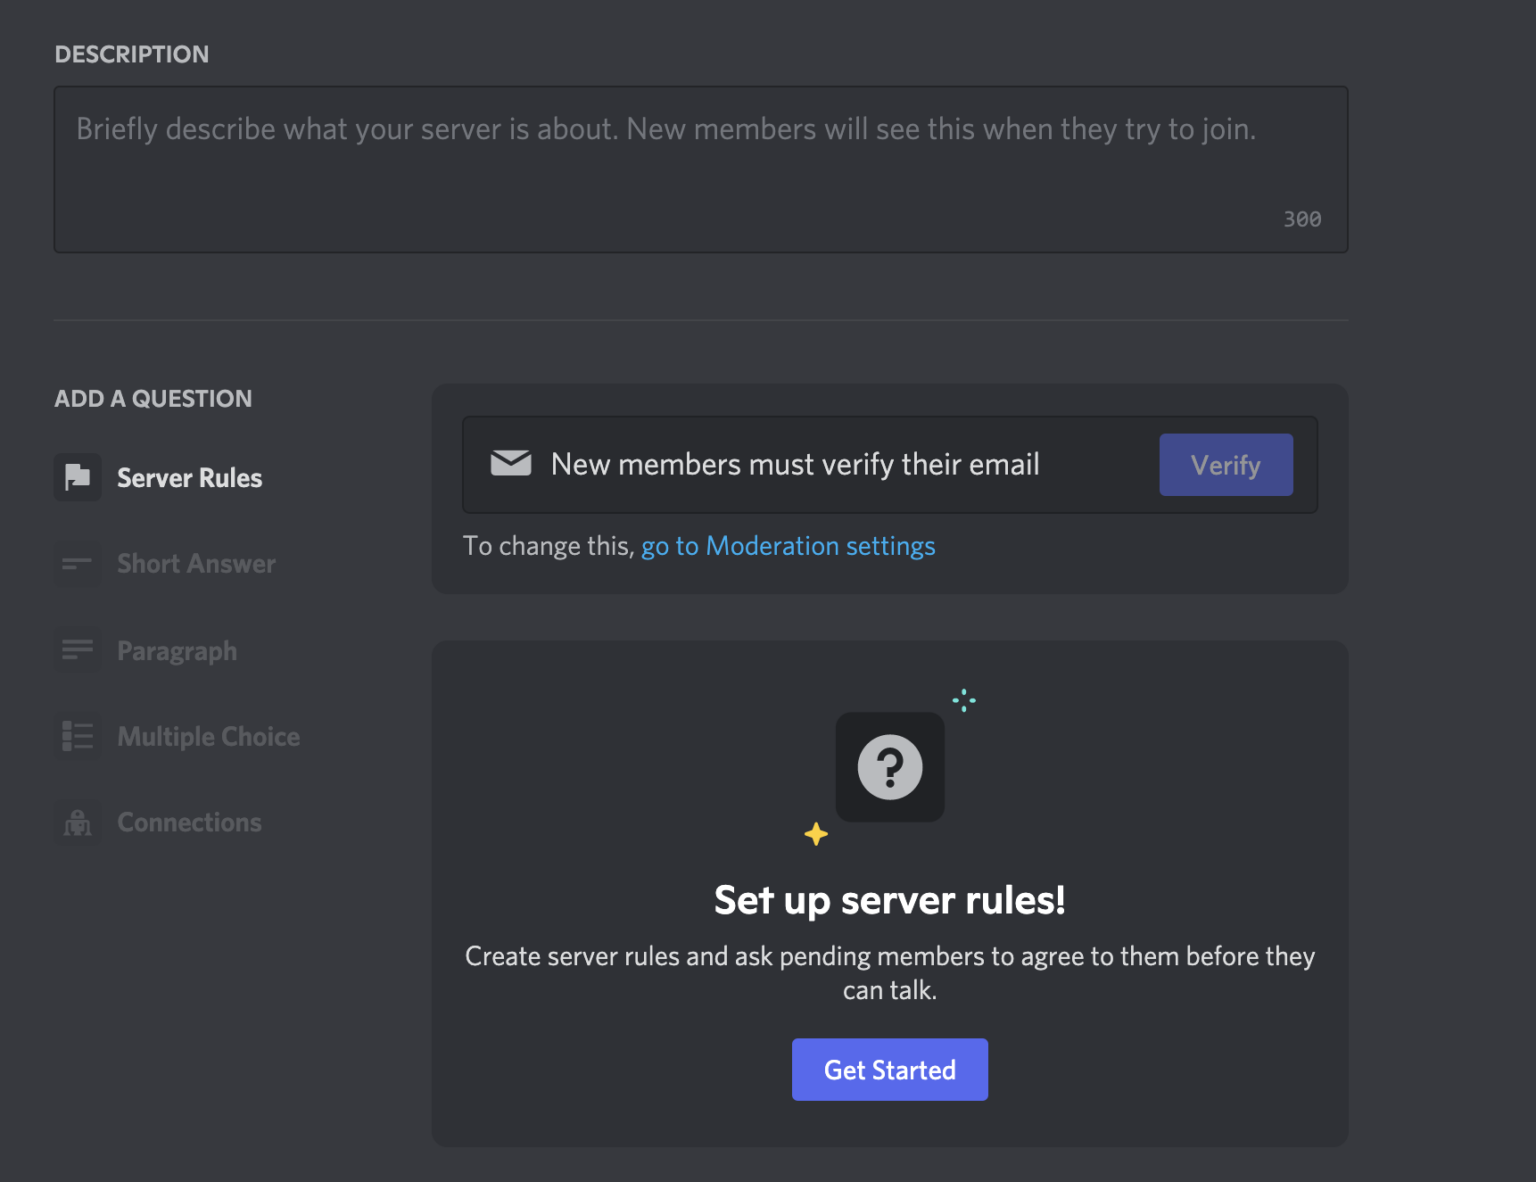
Task: Click the question mark placeholder icon
Action: (x=889, y=767)
